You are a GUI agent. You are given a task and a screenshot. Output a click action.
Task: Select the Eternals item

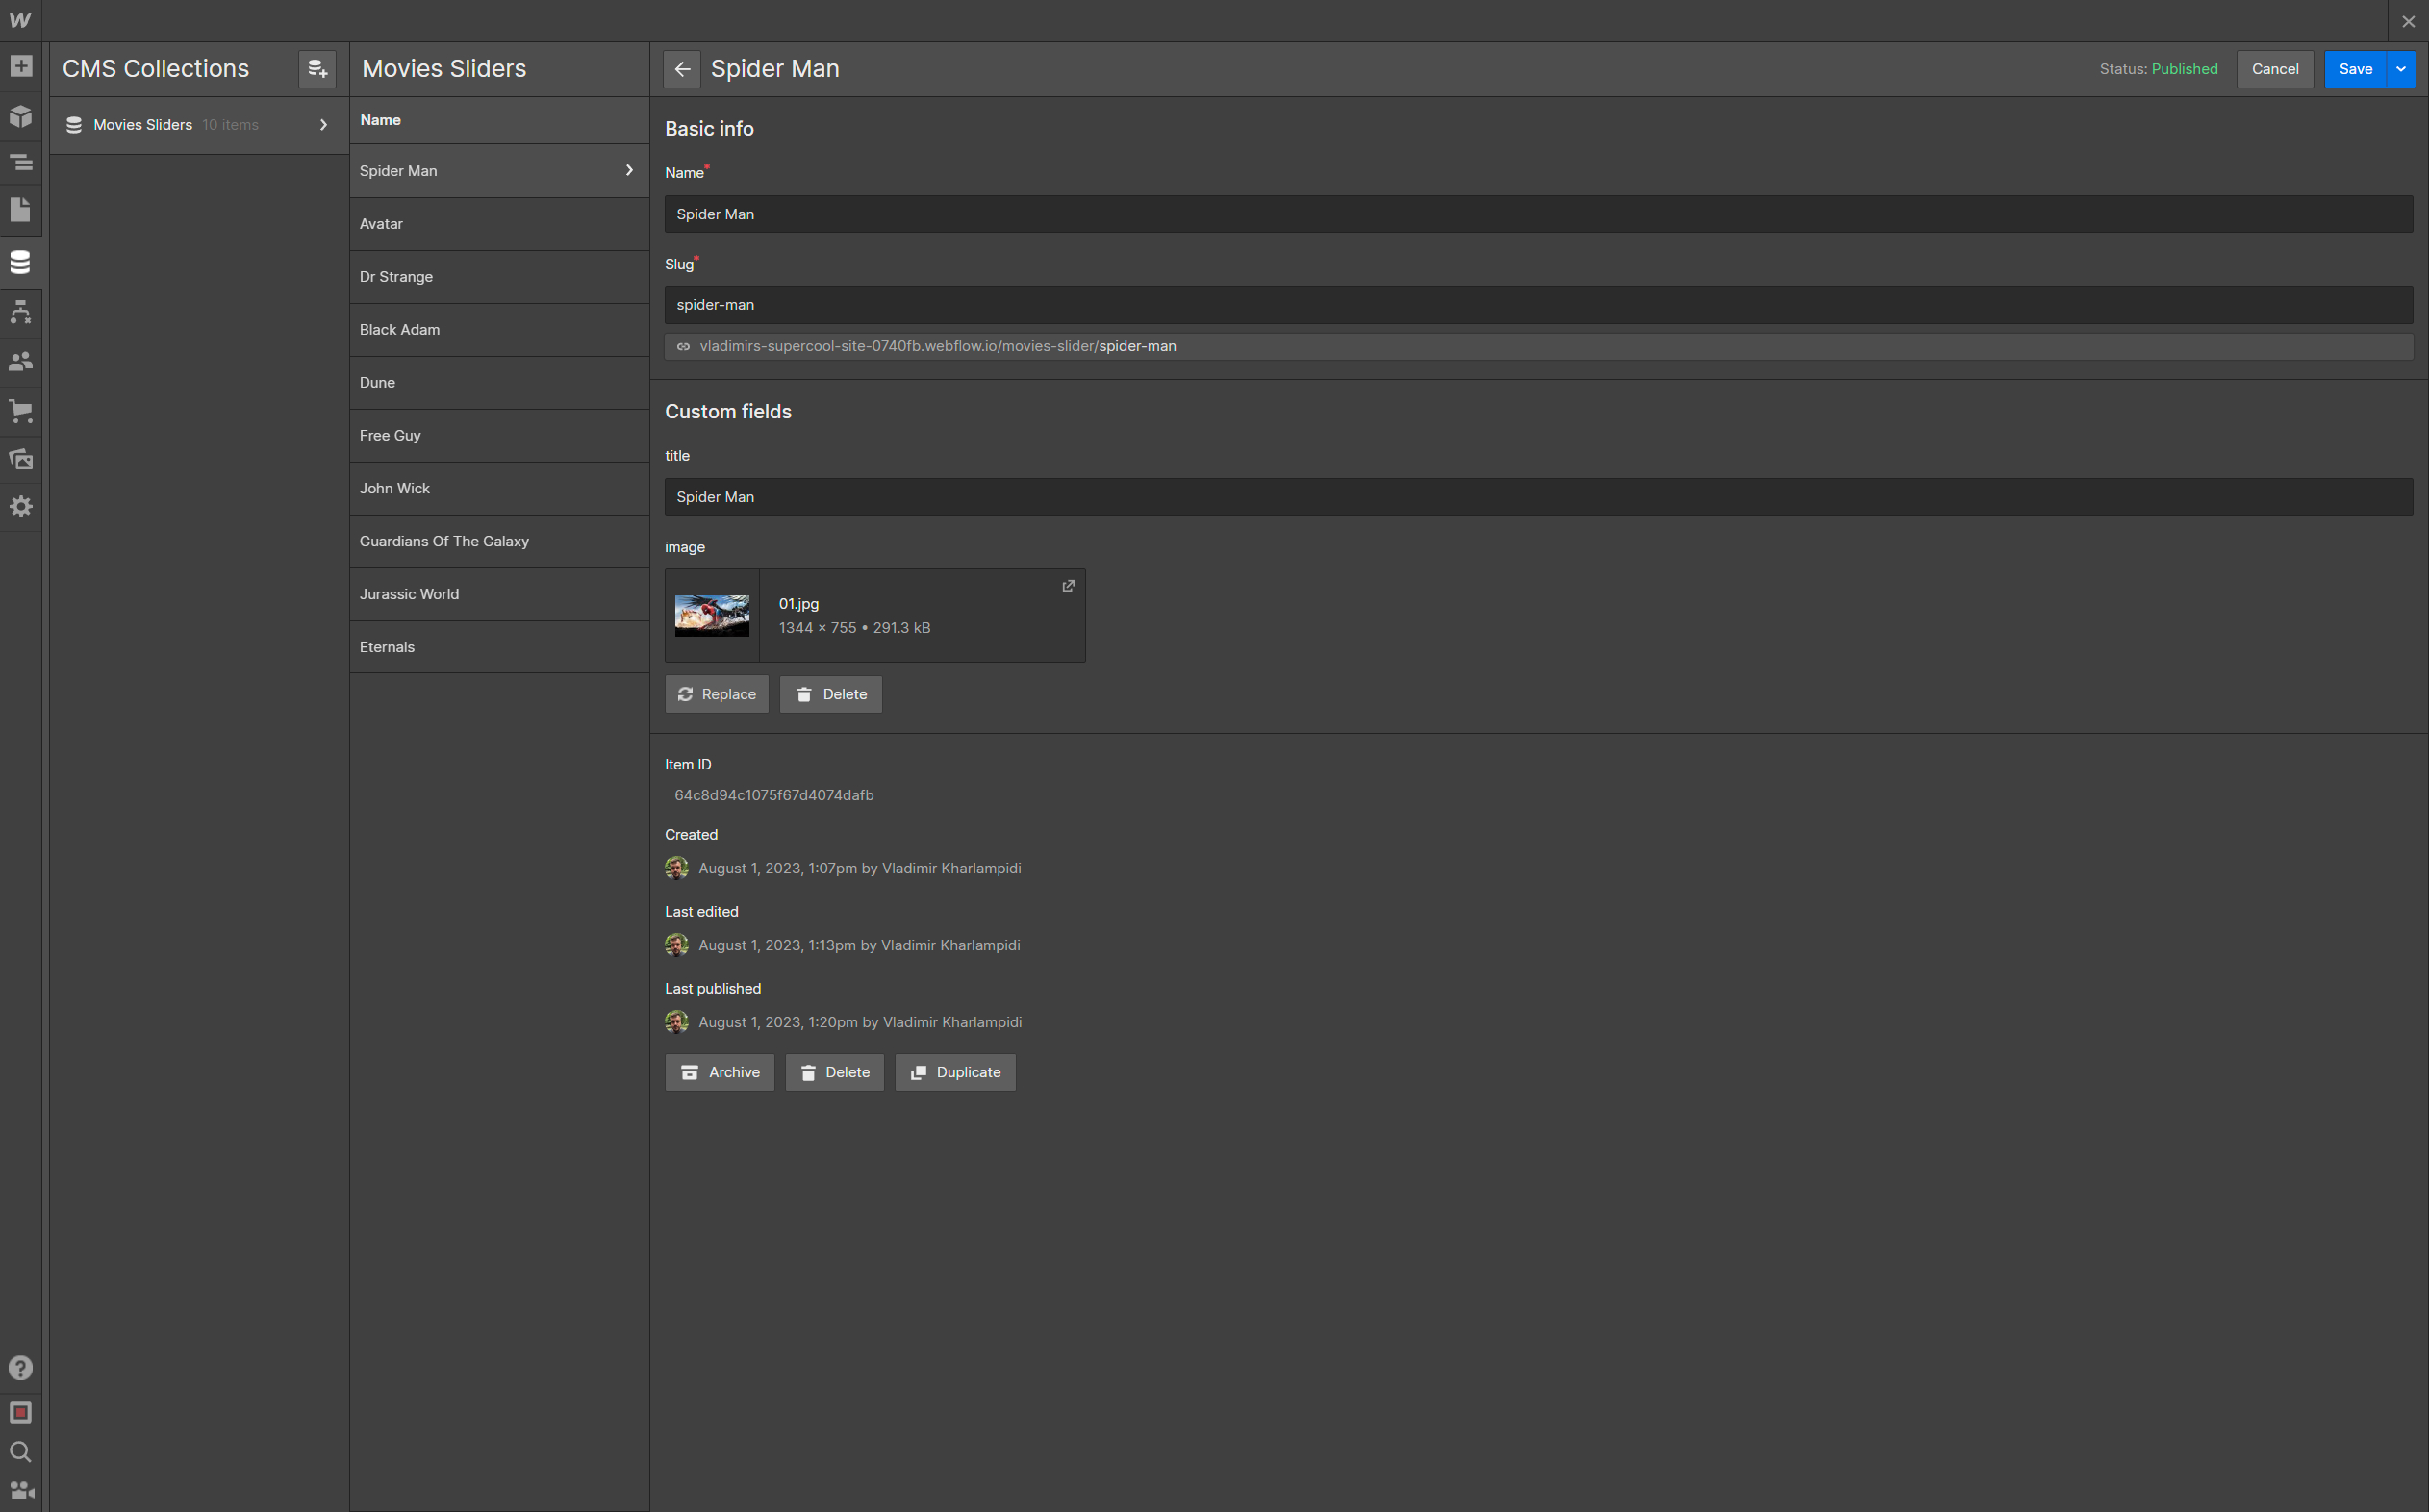(x=499, y=647)
